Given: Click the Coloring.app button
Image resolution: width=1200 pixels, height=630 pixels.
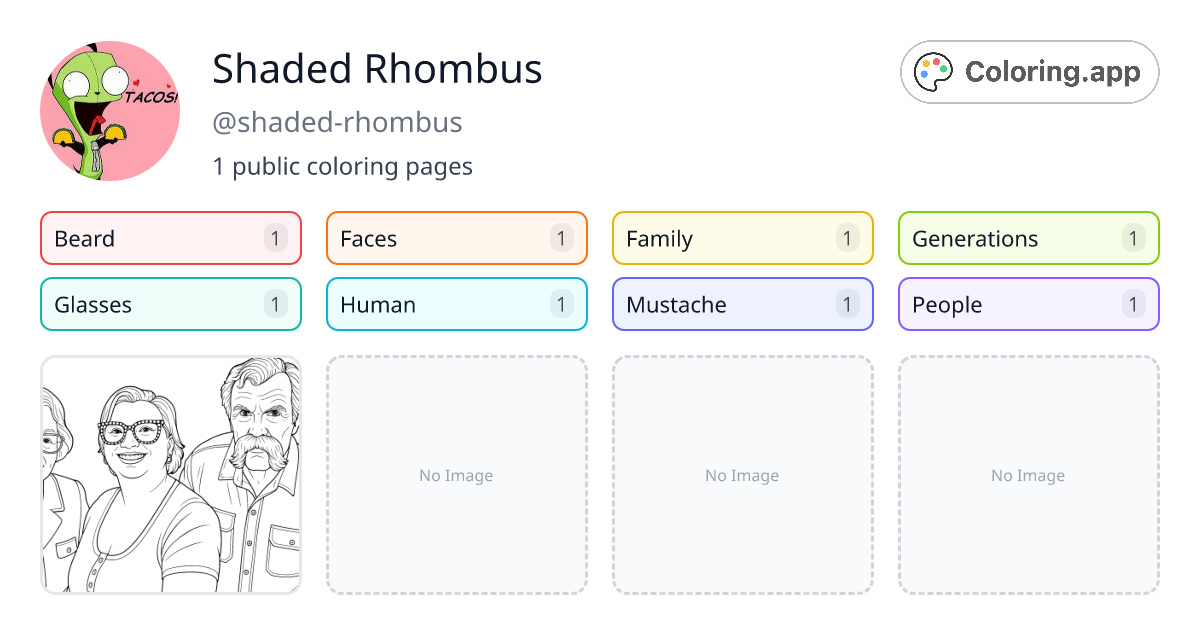Looking at the screenshot, I should pos(1029,71).
